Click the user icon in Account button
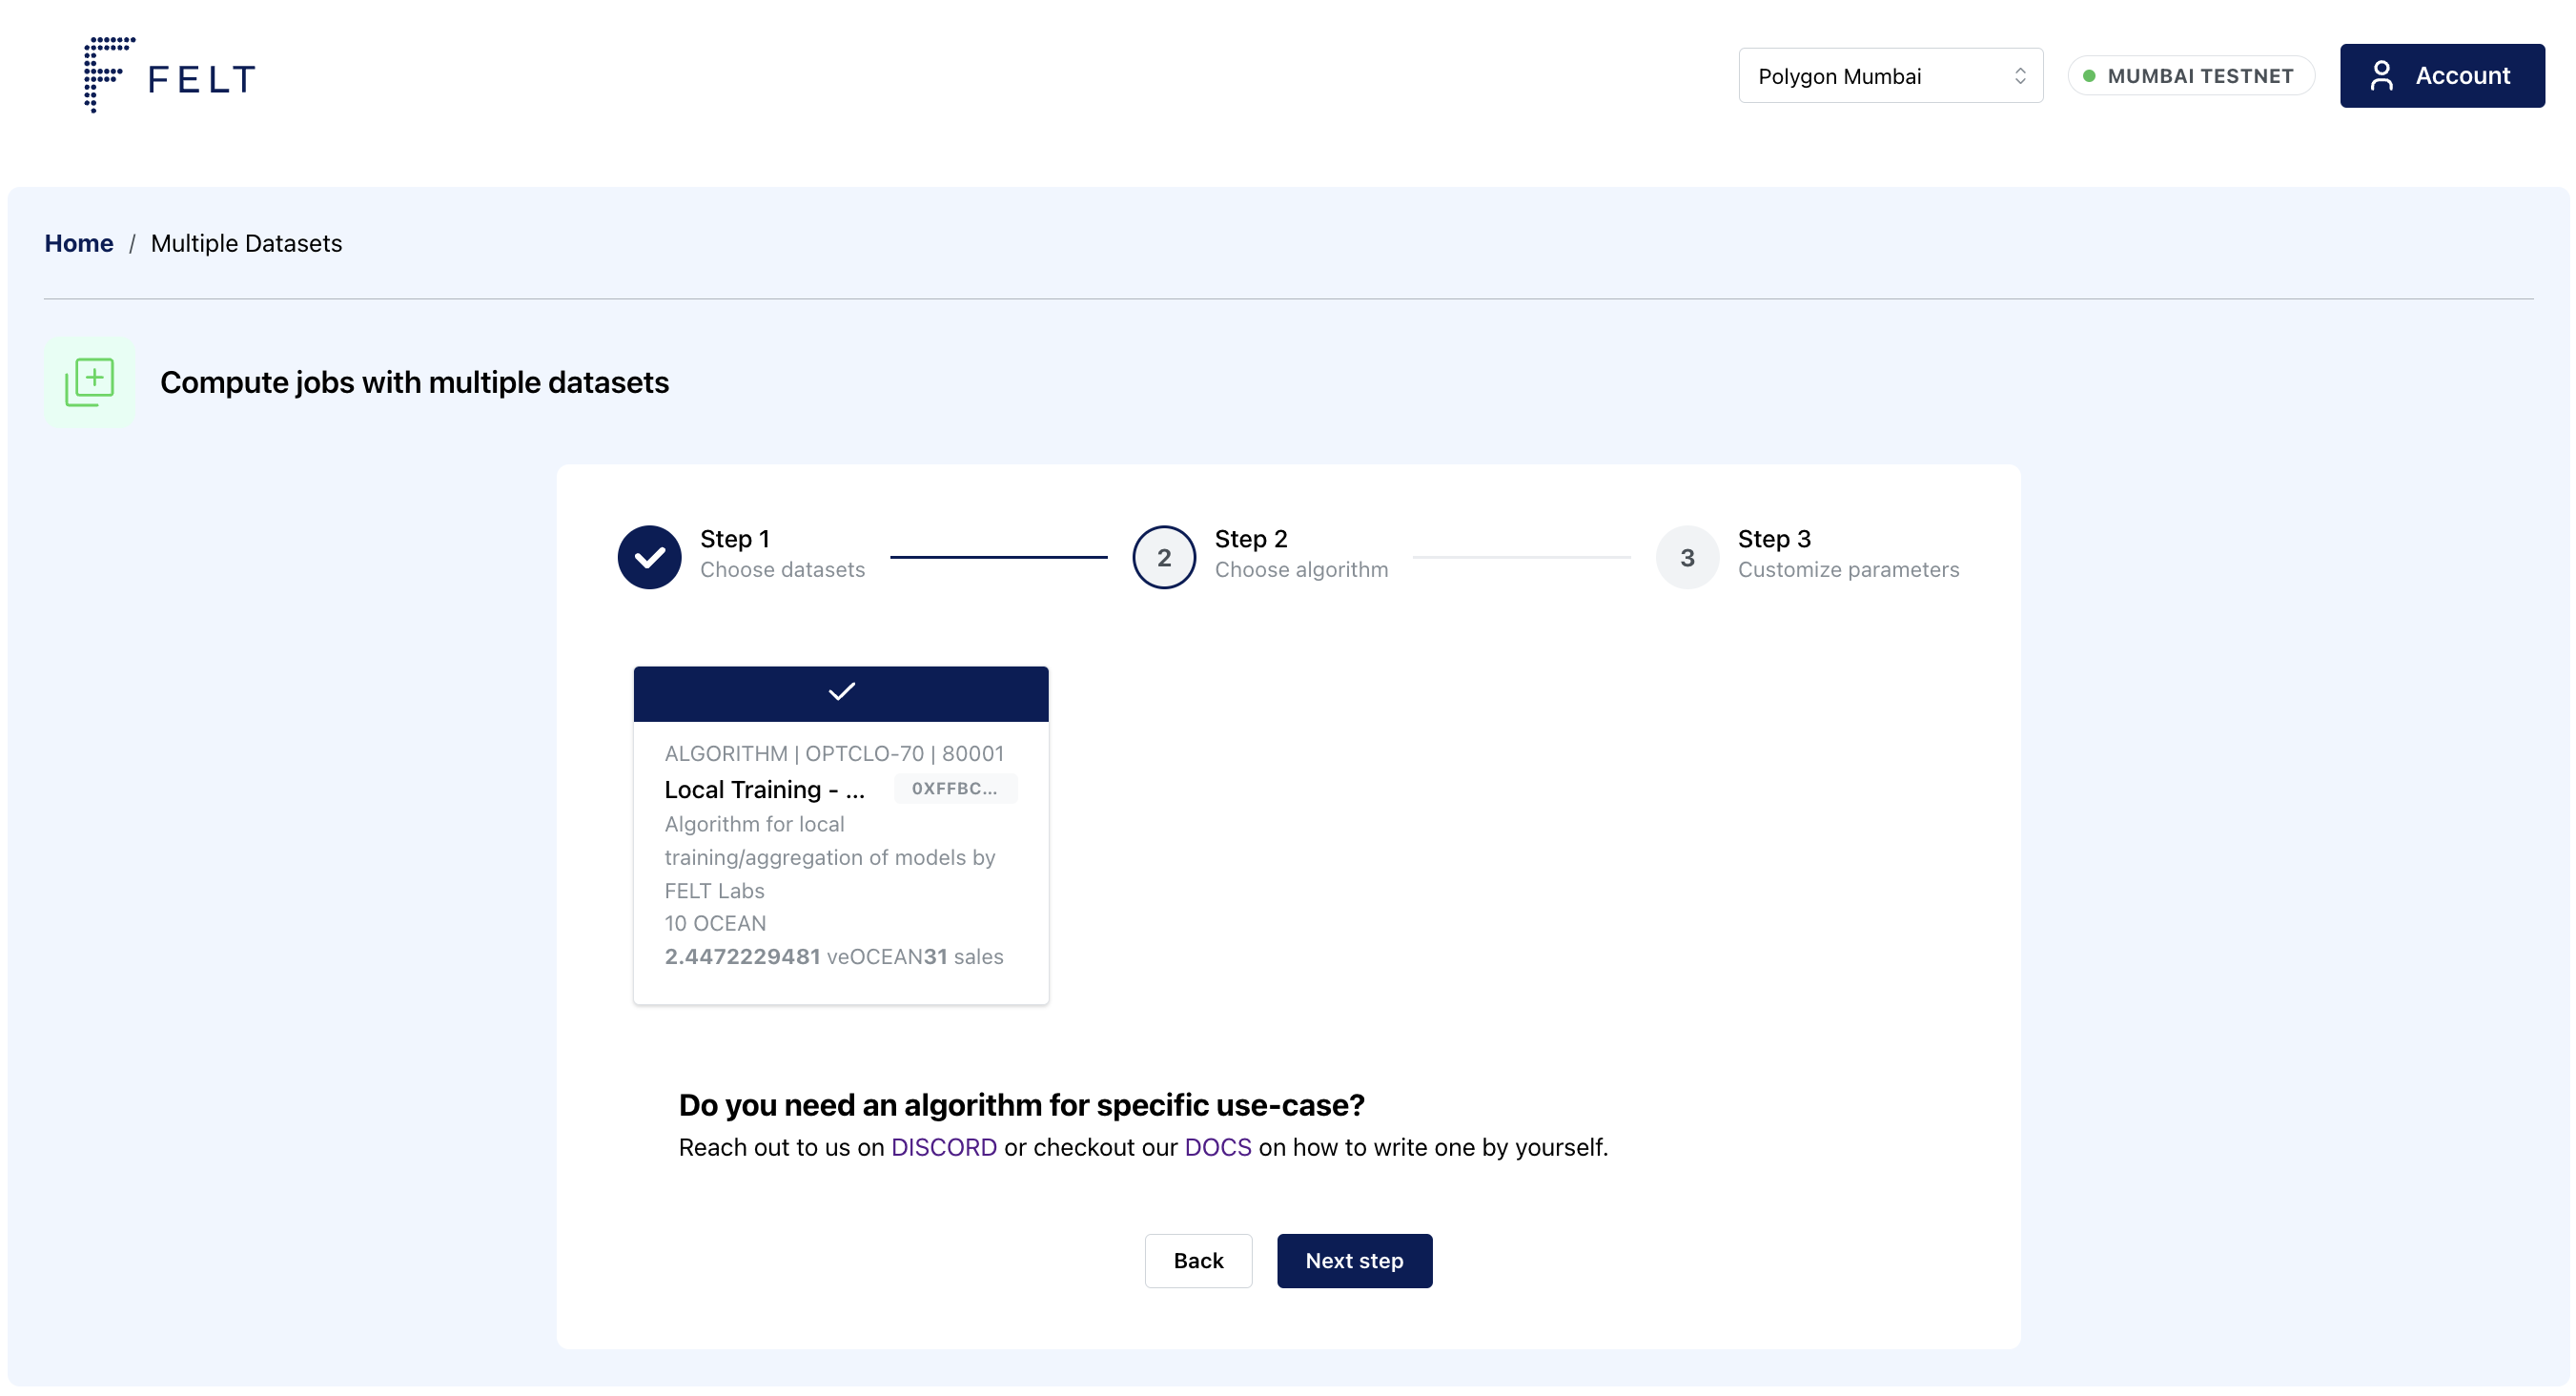Image resolution: width=2576 pixels, height=1396 pixels. point(2381,76)
